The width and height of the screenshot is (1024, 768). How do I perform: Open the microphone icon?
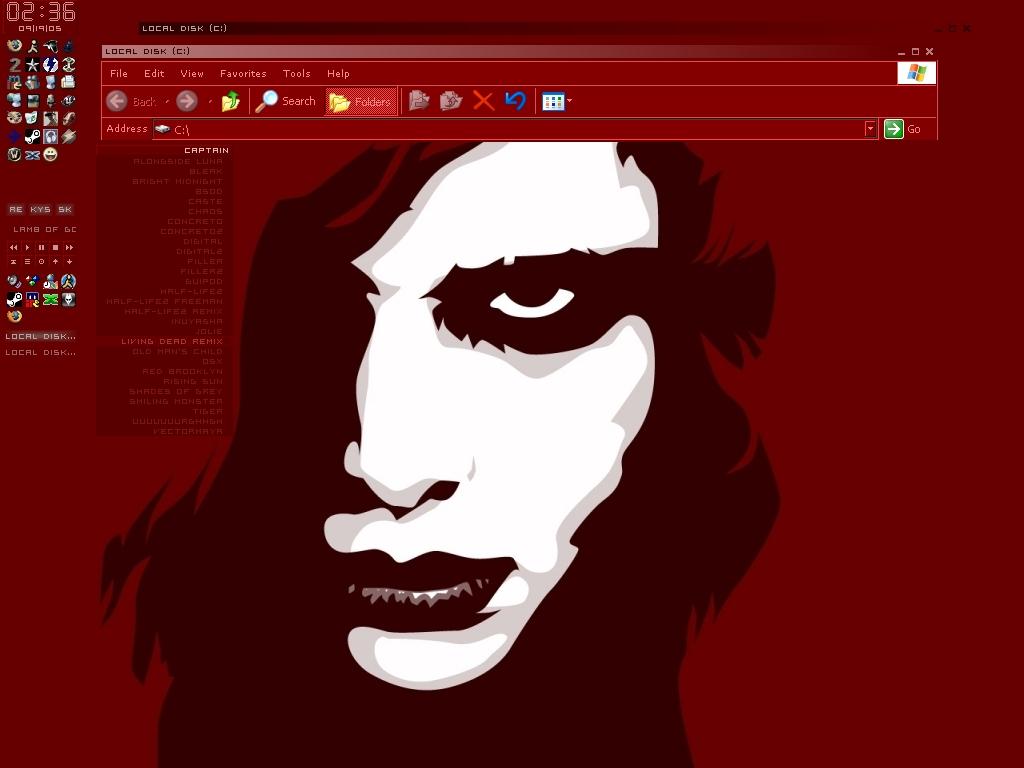(x=50, y=101)
